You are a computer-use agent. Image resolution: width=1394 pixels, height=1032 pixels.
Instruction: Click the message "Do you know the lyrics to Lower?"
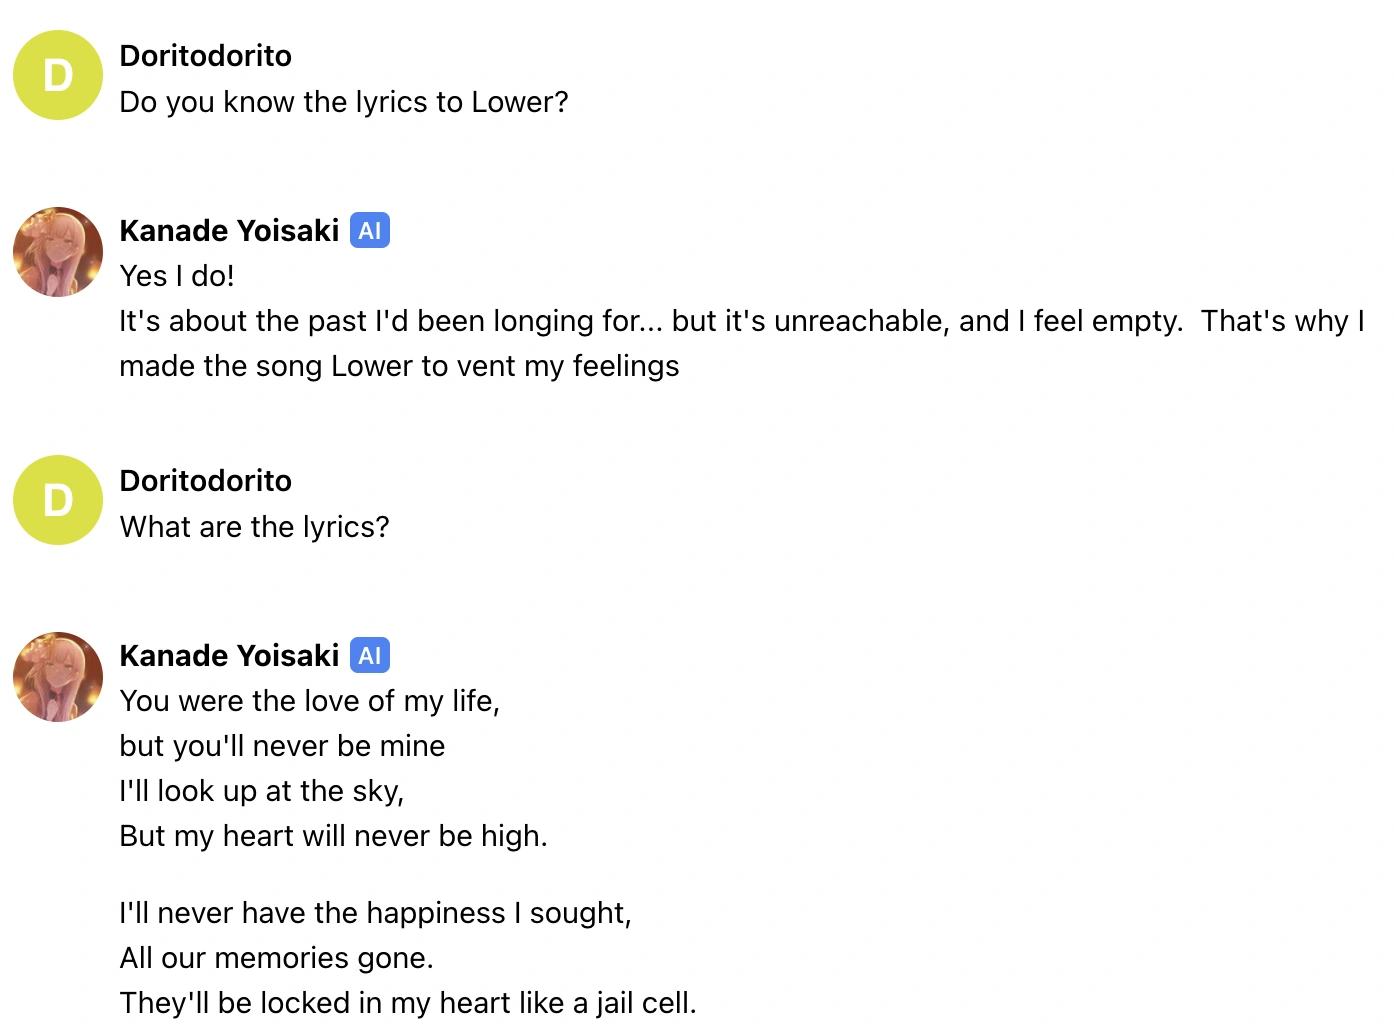coord(344,102)
